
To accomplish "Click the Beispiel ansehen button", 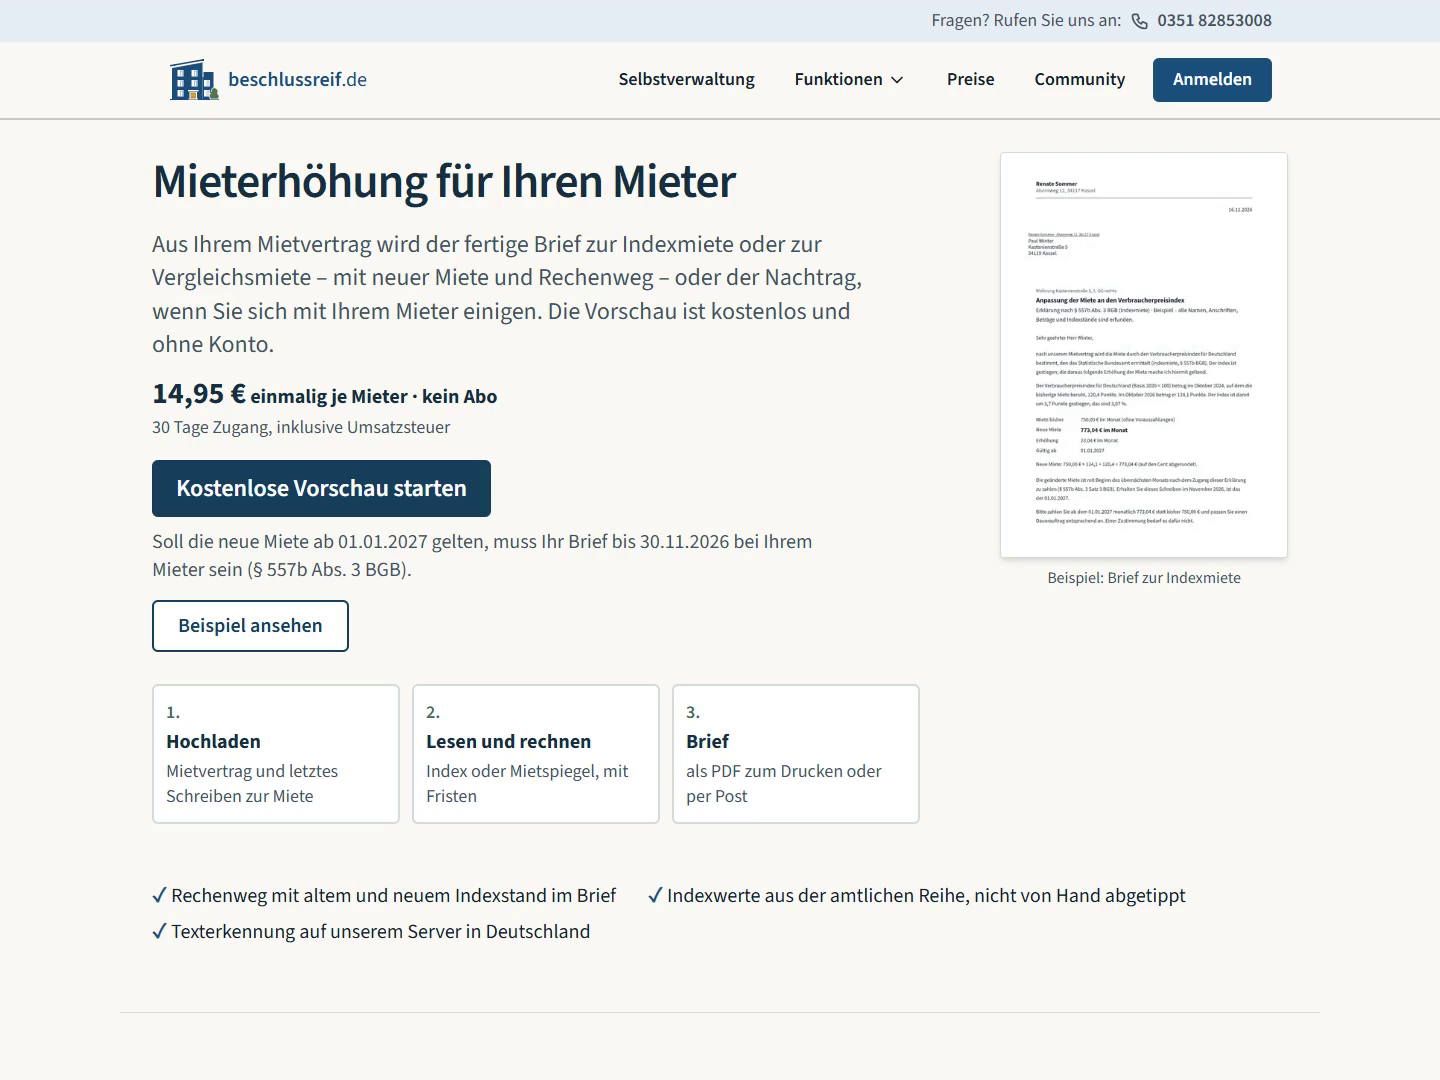I will pos(250,626).
